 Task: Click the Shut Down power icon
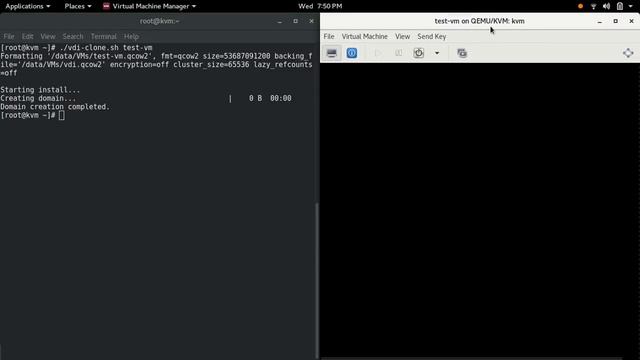coord(418,53)
